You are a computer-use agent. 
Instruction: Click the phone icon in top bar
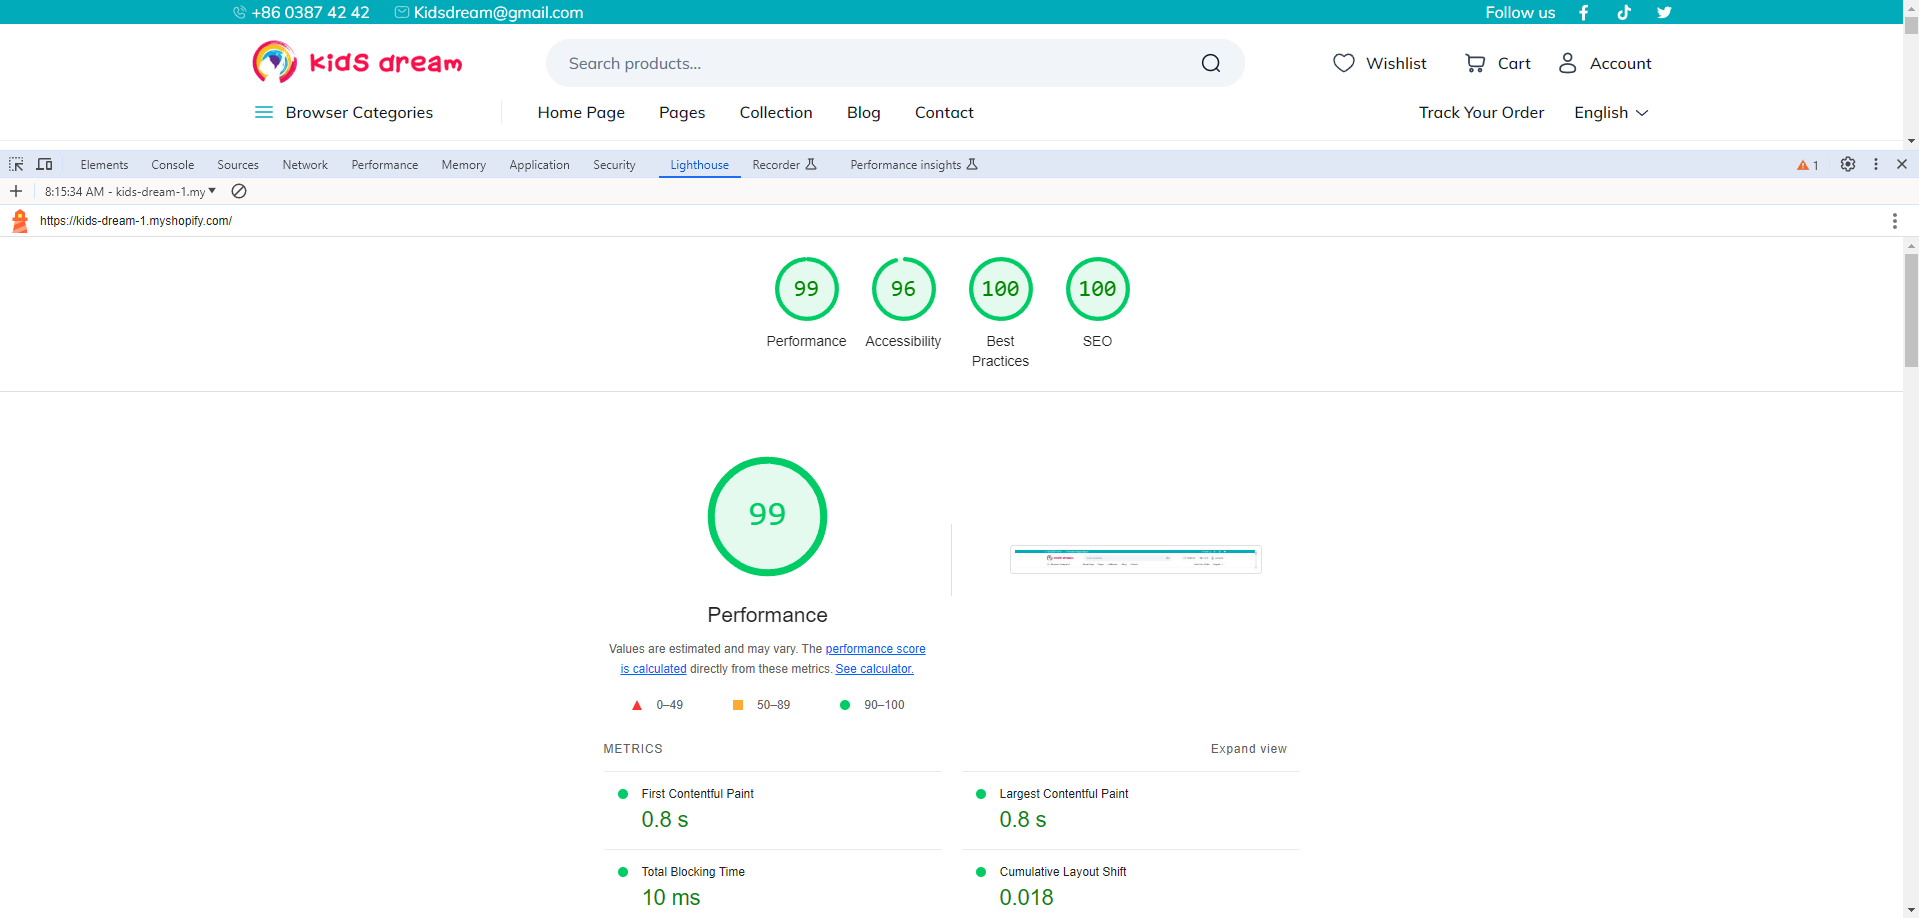[x=239, y=12]
